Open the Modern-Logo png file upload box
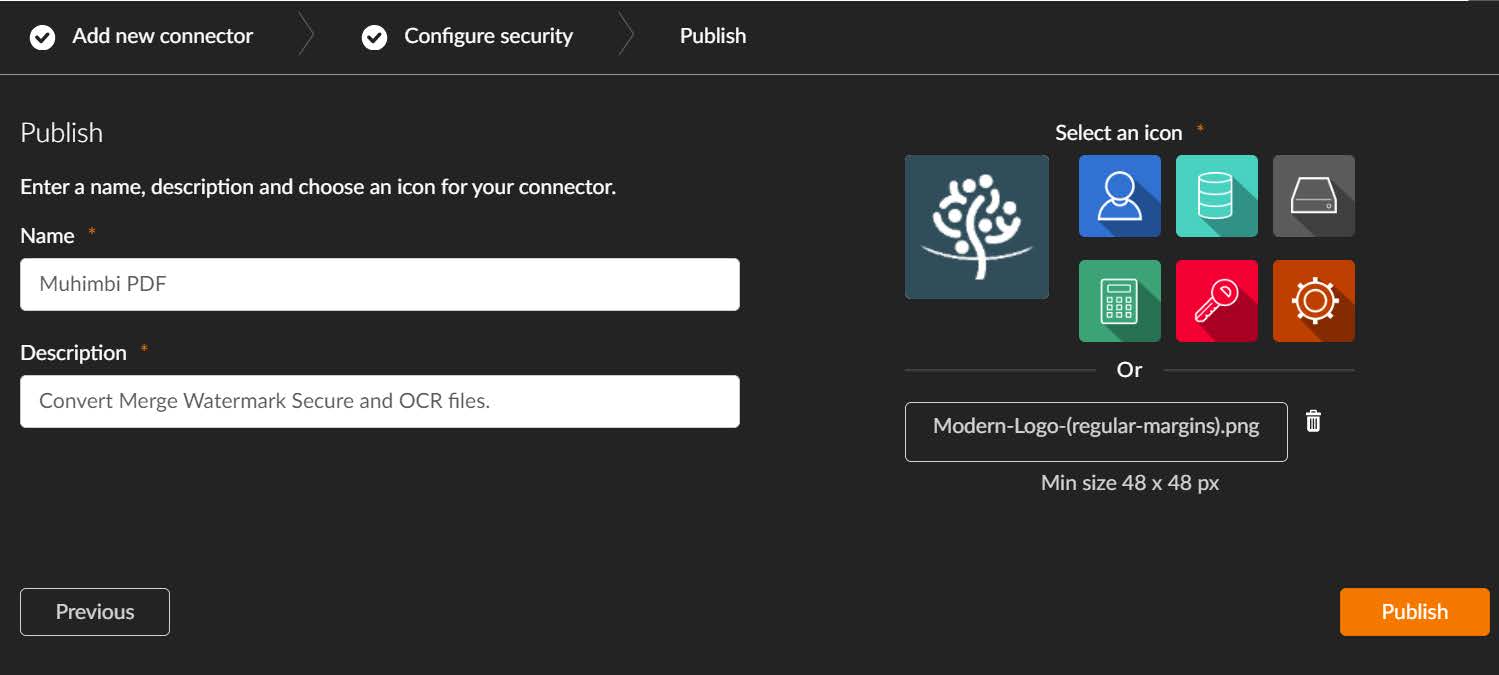The width and height of the screenshot is (1499, 675). click(1095, 431)
